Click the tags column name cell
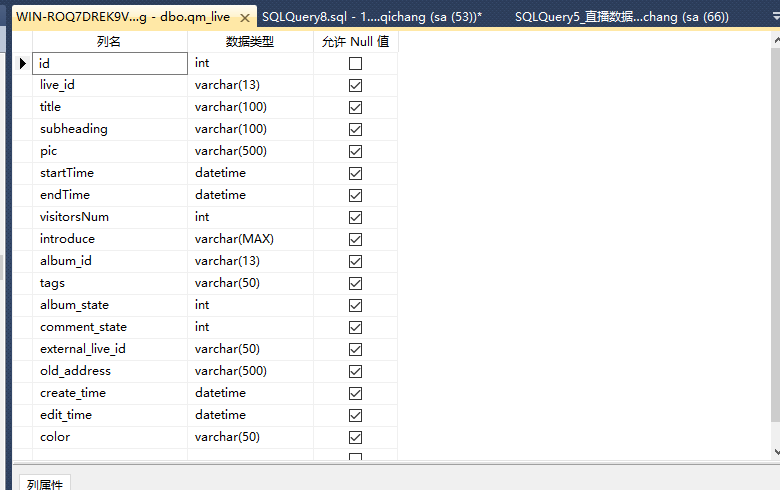780x490 pixels. [x=110, y=284]
